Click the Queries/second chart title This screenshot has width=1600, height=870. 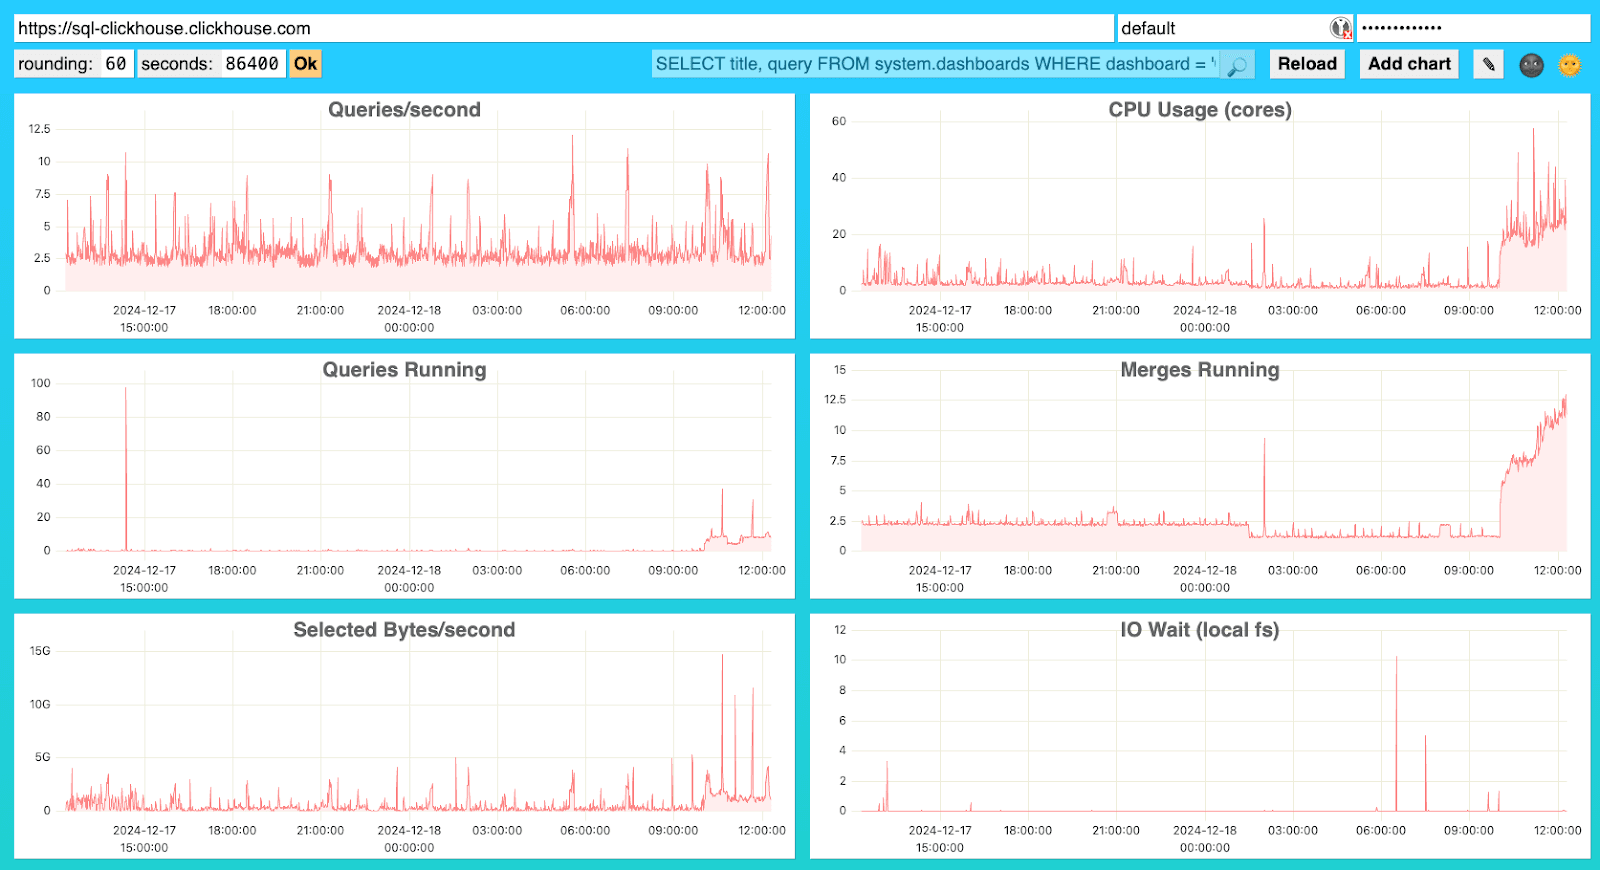404,110
